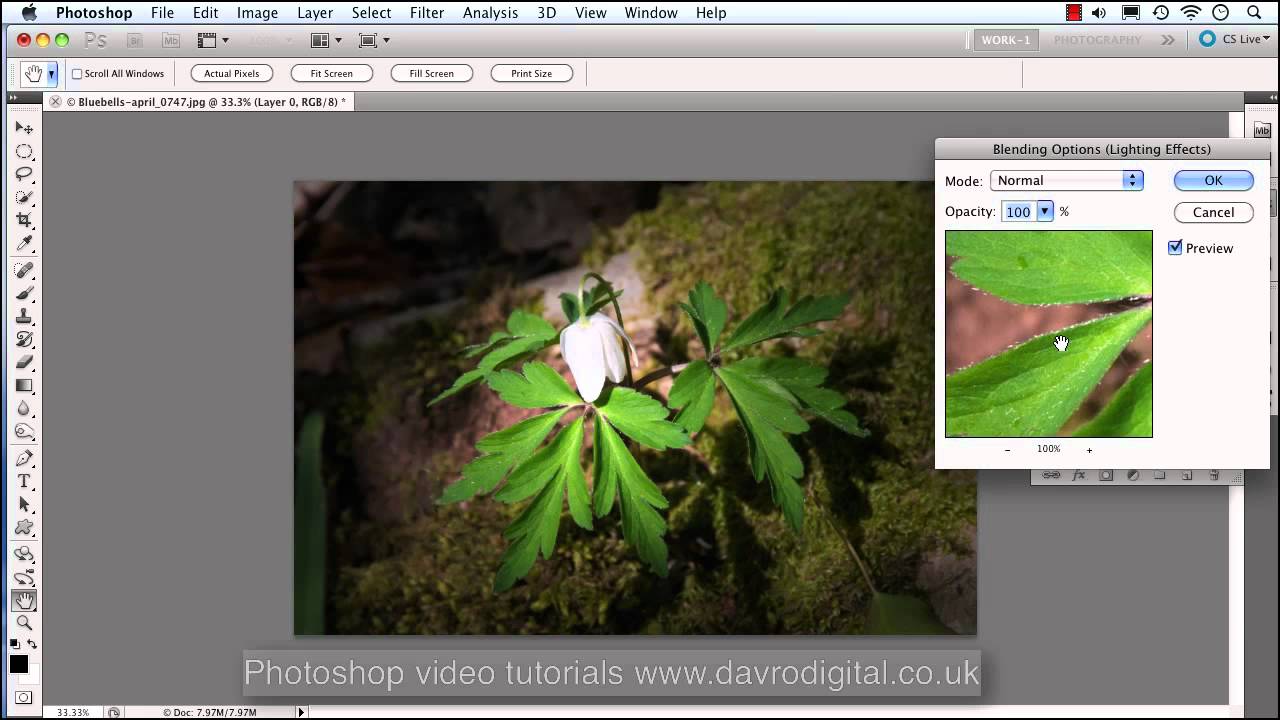This screenshot has width=1280, height=720.
Task: Open the Select menu
Action: point(371,13)
